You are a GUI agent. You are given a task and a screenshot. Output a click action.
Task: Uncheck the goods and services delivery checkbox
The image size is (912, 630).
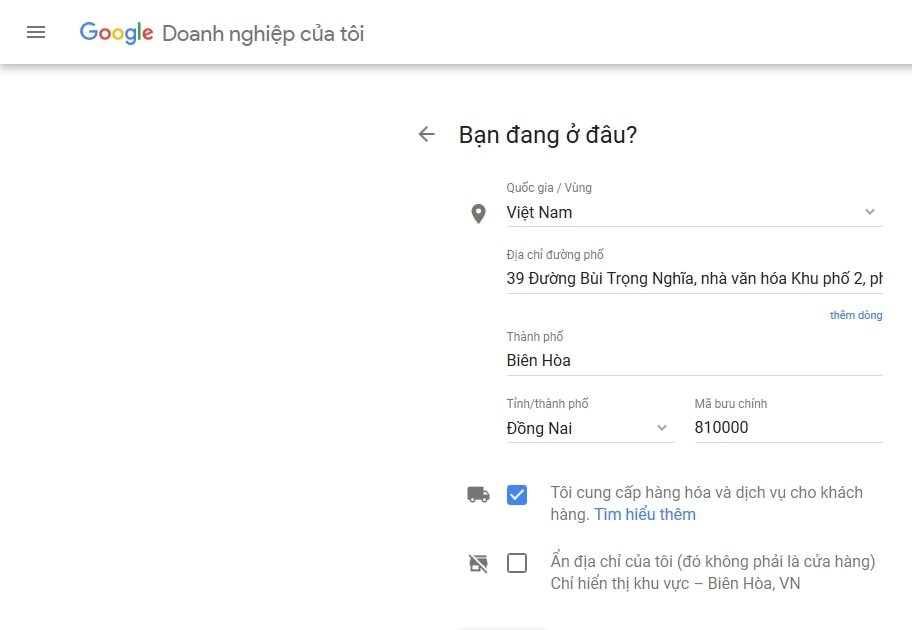pyautogui.click(x=517, y=495)
